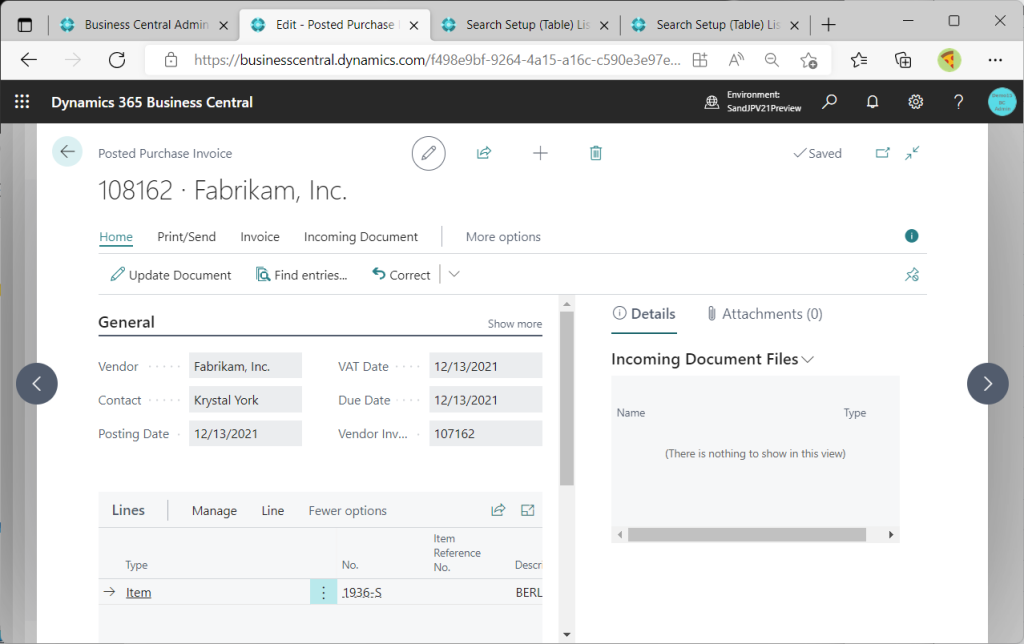Image resolution: width=1024 pixels, height=644 pixels.
Task: Click the Vendor Invoice No. field 107162
Action: click(x=485, y=434)
